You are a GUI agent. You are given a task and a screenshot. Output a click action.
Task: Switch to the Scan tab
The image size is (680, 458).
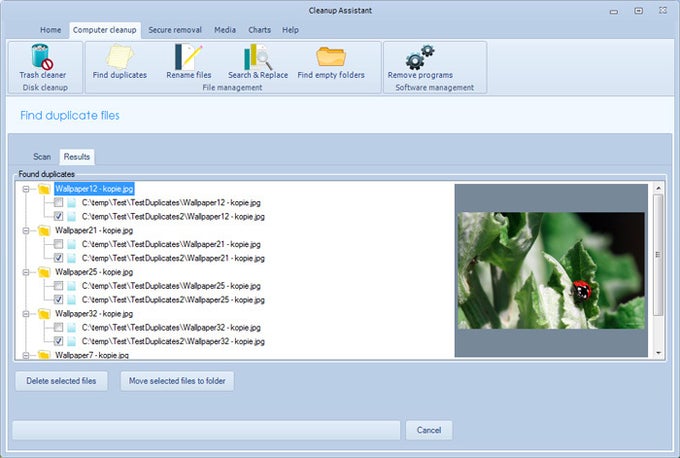(x=42, y=157)
